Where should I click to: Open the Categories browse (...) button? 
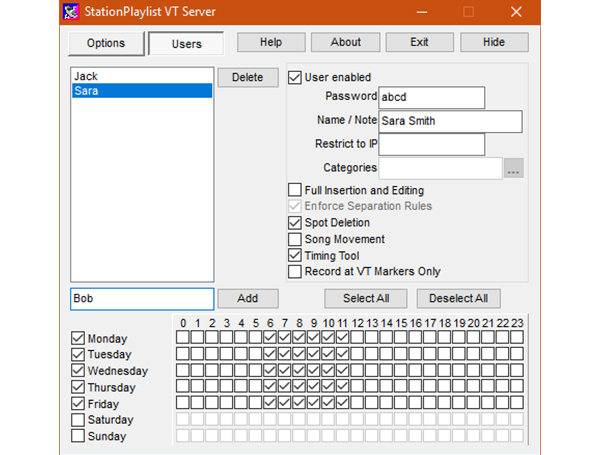[x=514, y=168]
